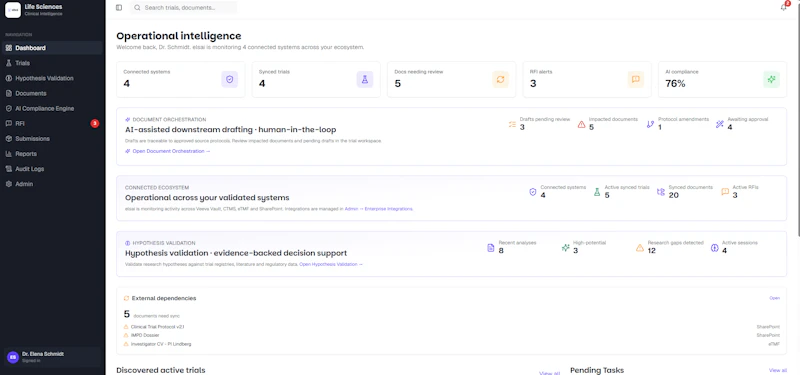Screen dimensions: 800x375
Task: Click the Docs needing review sync icon
Action: 501,79
